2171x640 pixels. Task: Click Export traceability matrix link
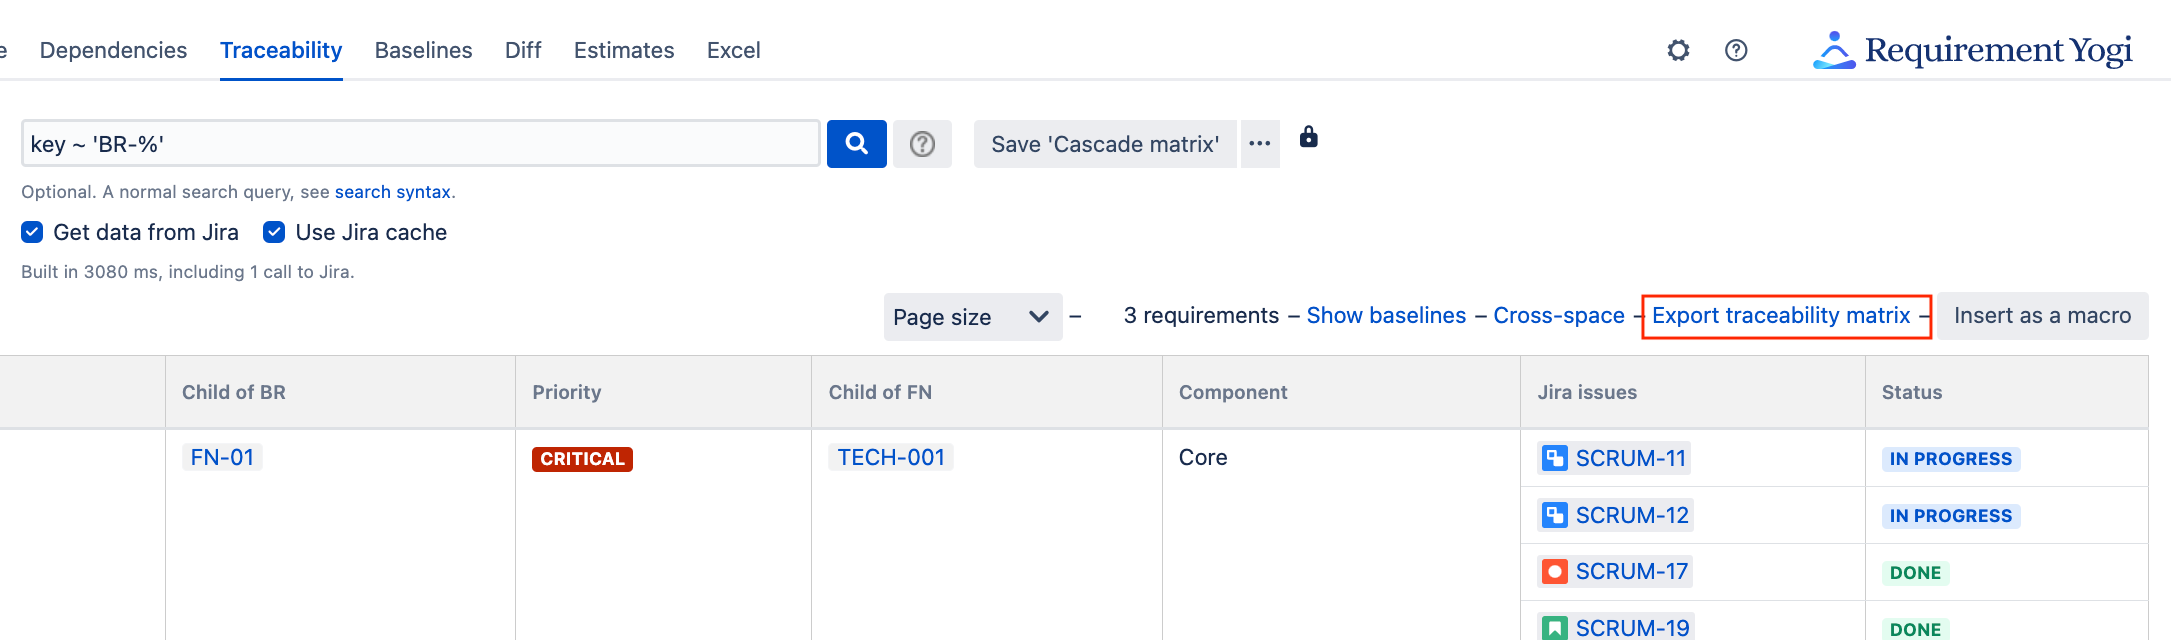(1781, 316)
